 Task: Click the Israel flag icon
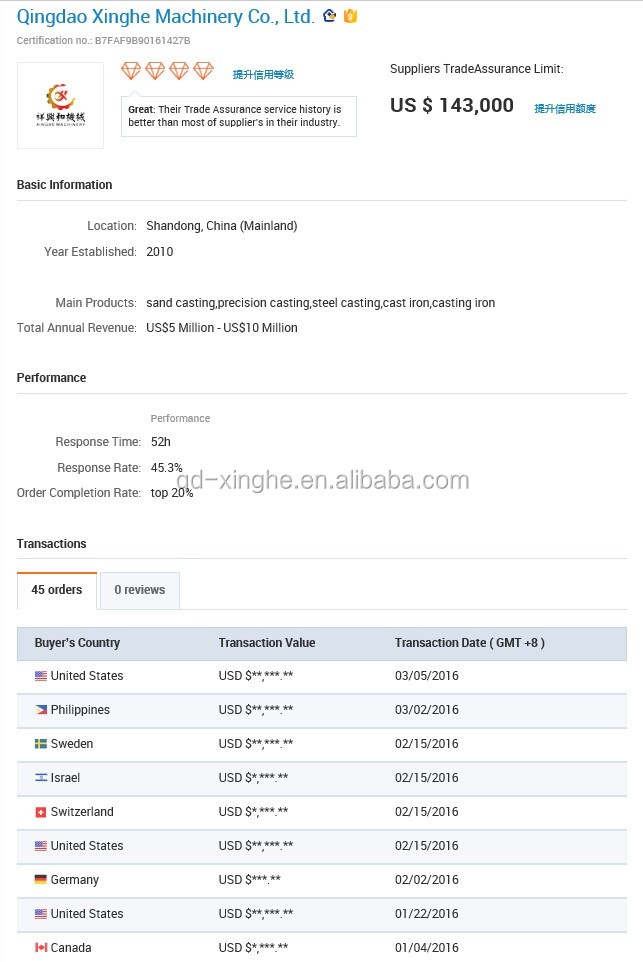pos(41,778)
